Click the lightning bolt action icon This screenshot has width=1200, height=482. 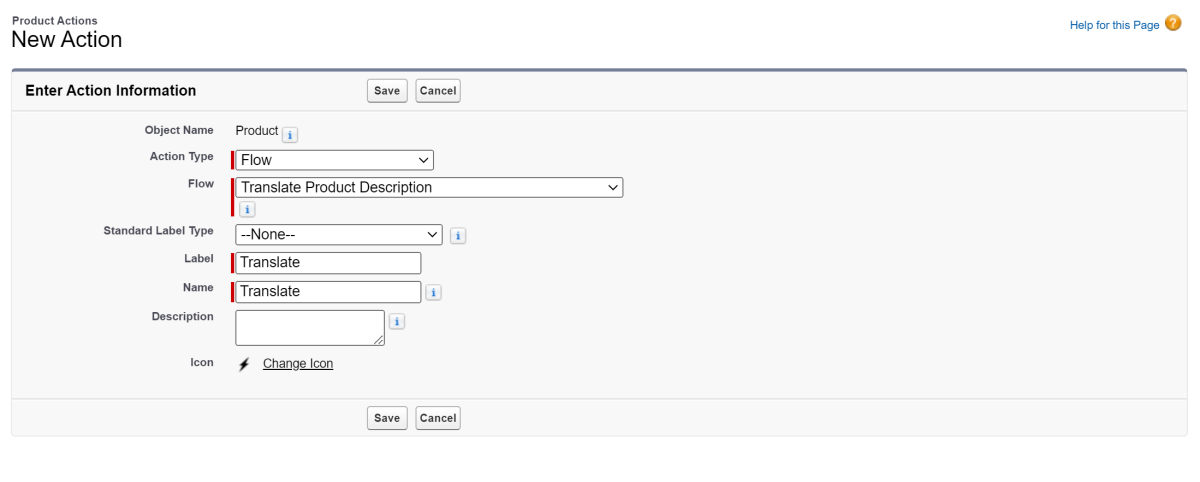tap(244, 364)
